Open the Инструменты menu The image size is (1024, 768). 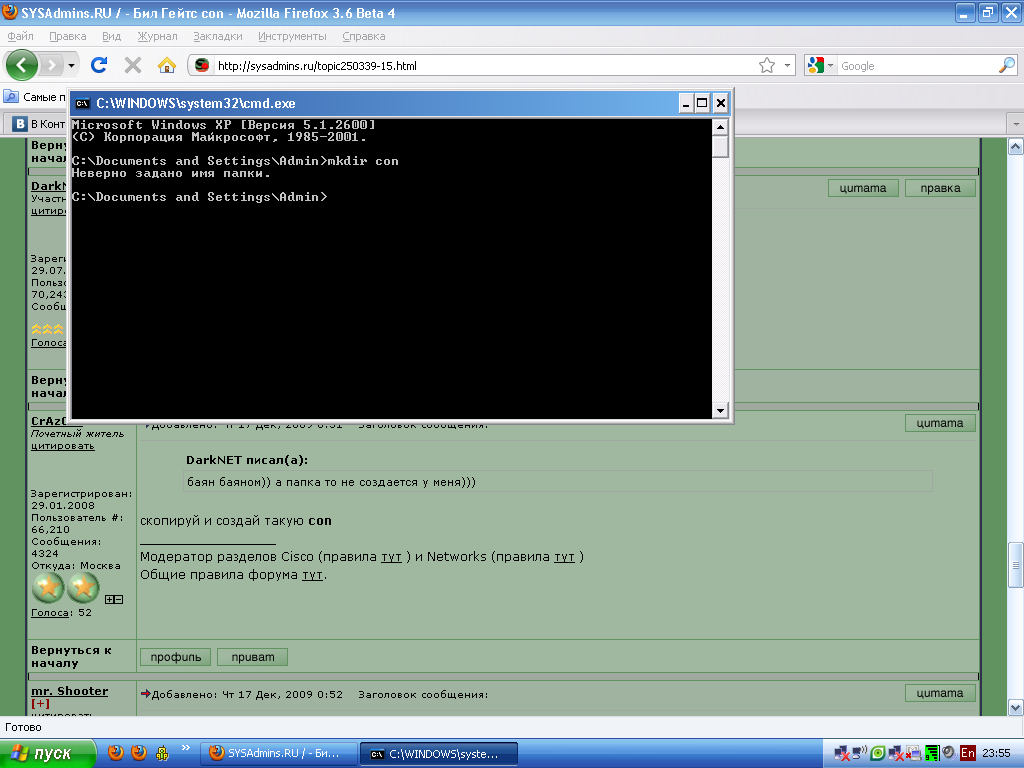[x=292, y=36]
